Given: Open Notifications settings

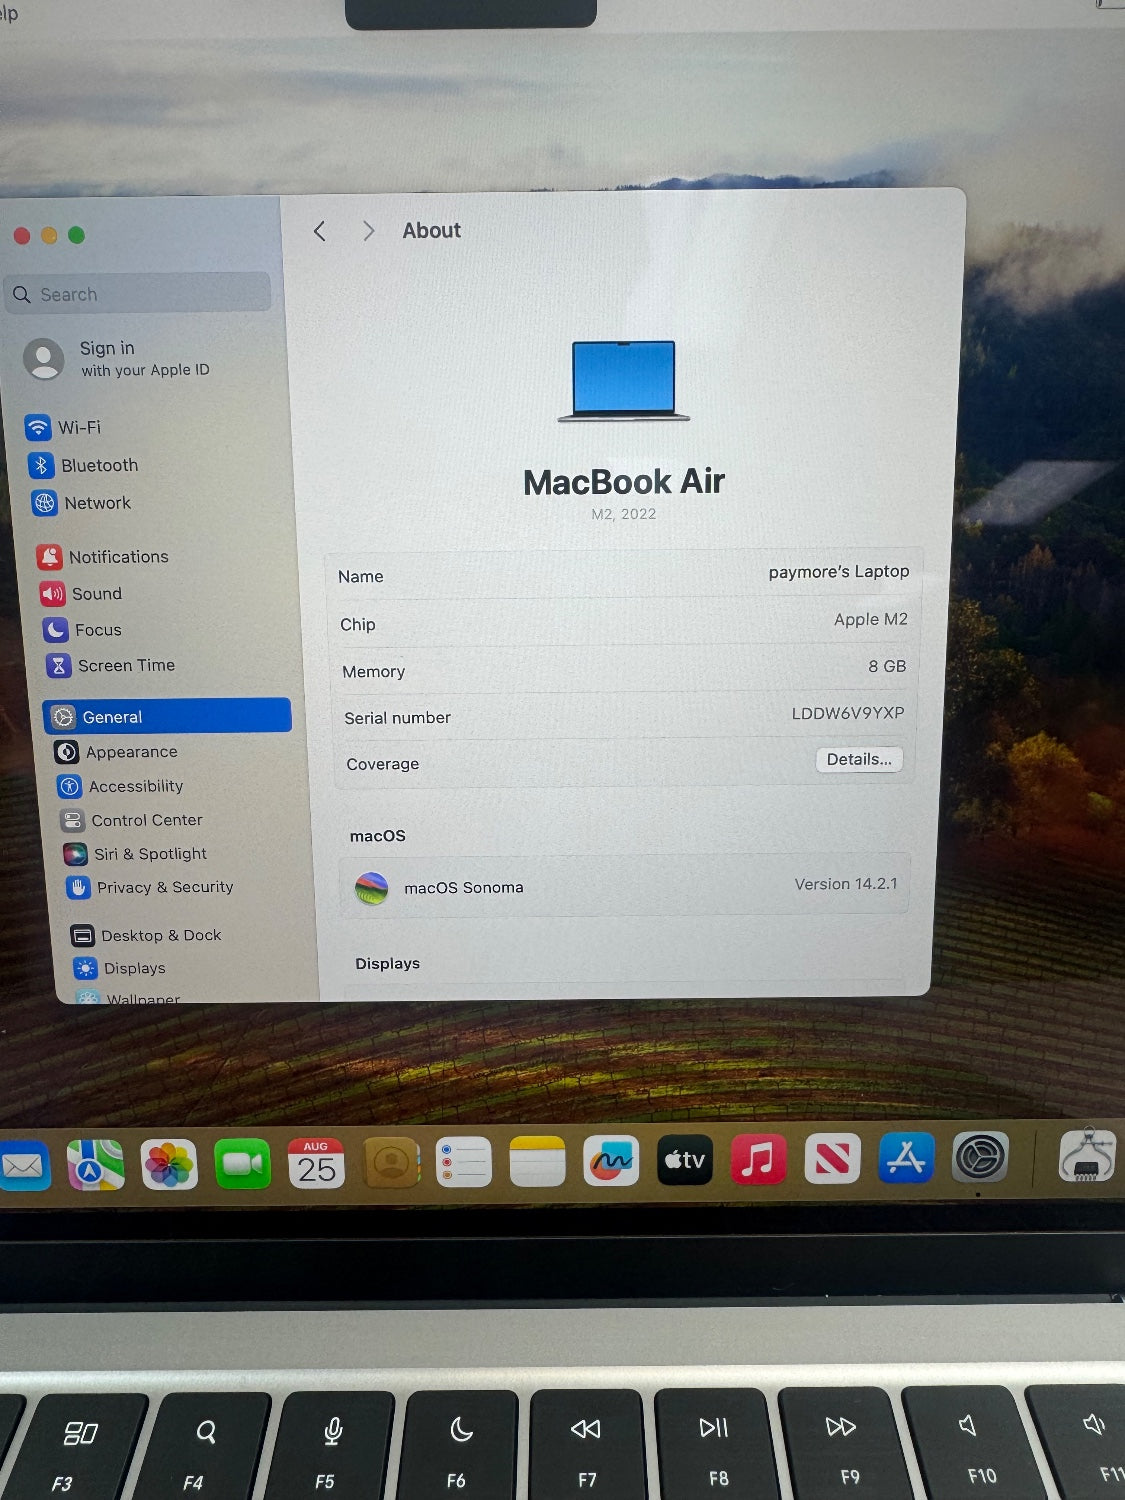Looking at the screenshot, I should (x=103, y=556).
